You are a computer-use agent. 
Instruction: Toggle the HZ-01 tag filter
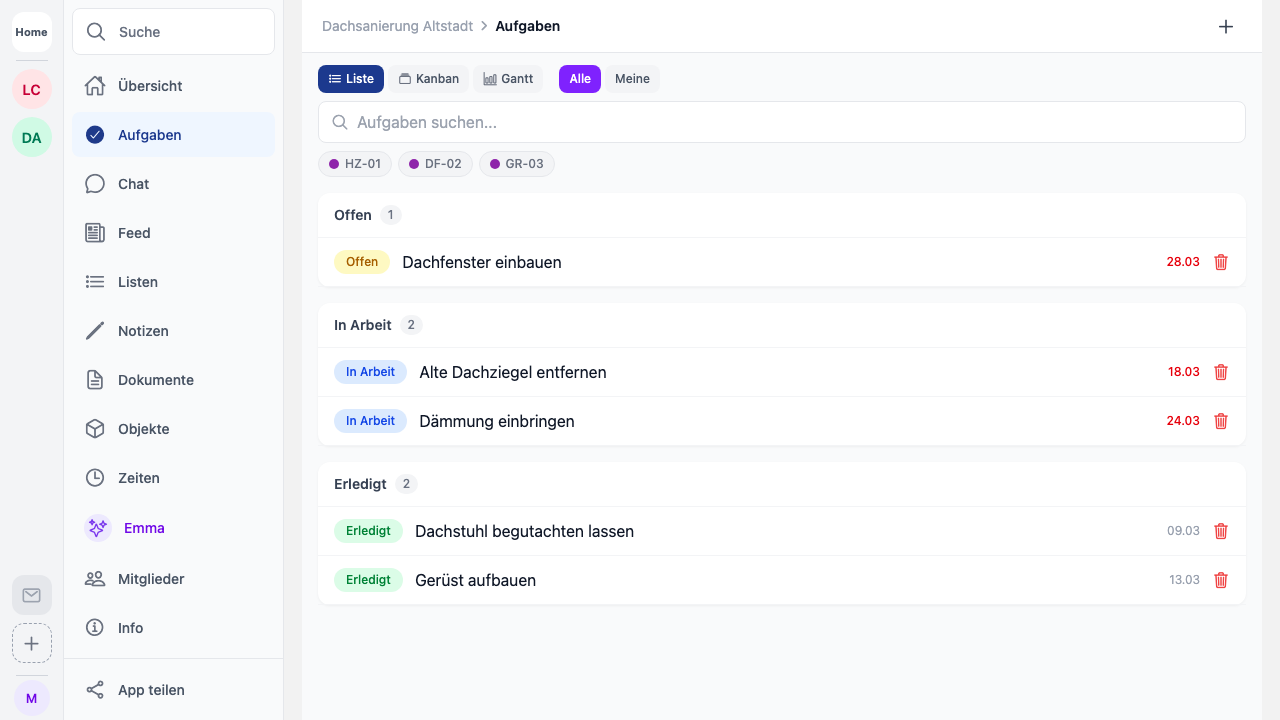coord(355,163)
